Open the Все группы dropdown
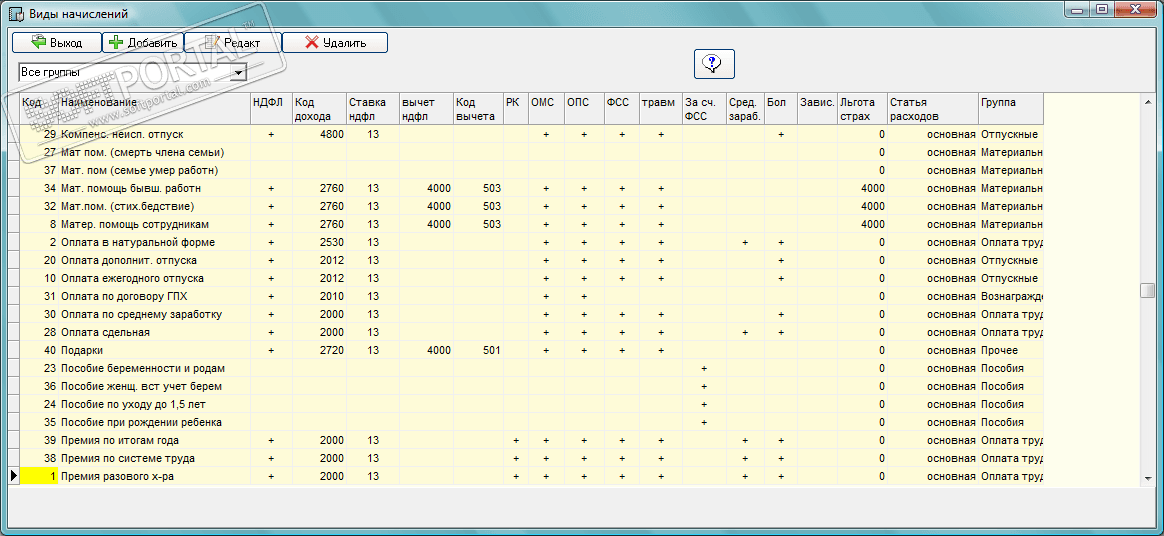This screenshot has height=536, width=1164. tap(239, 73)
